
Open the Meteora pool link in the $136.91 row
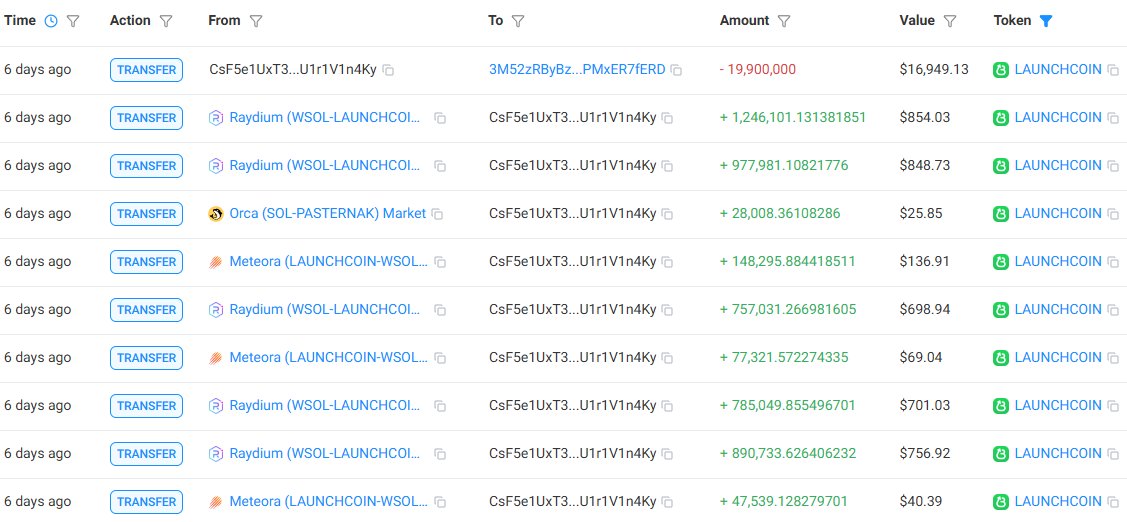pos(328,262)
